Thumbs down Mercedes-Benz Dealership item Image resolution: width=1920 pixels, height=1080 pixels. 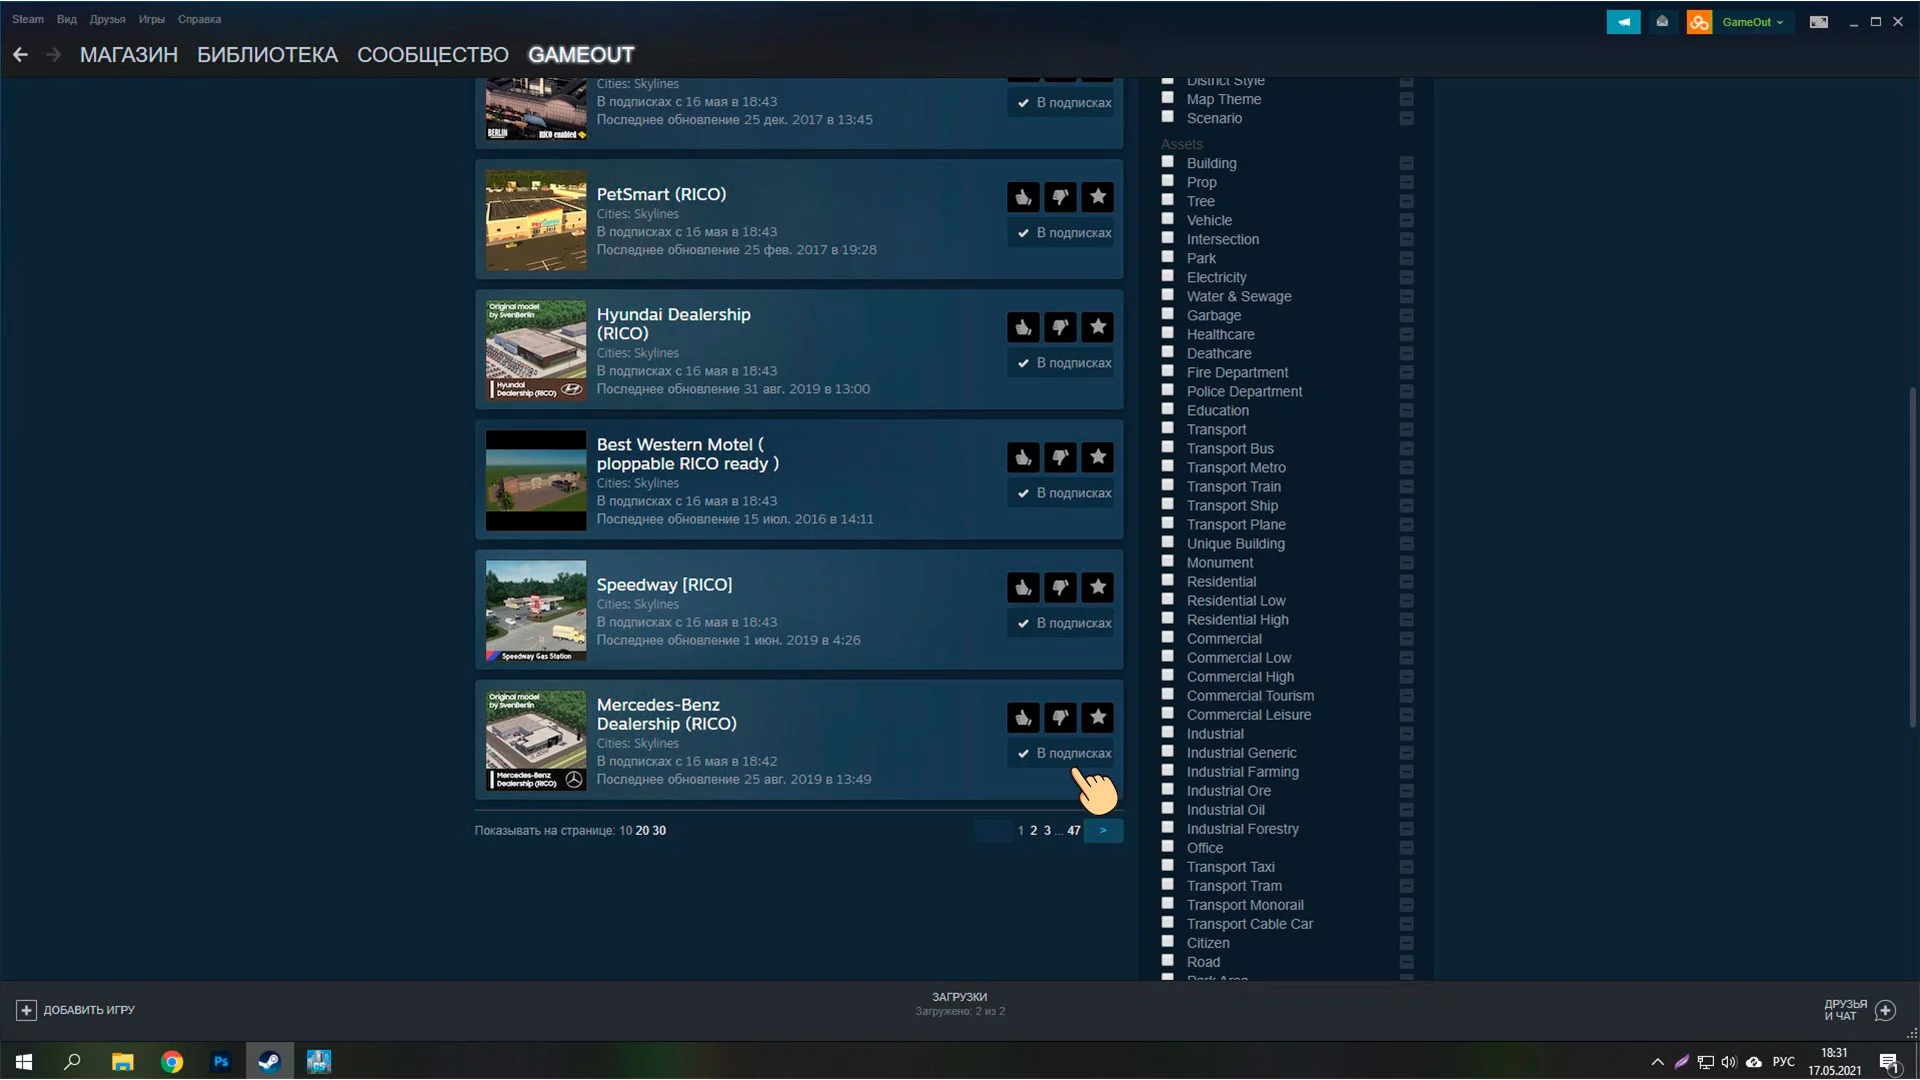pos(1060,717)
